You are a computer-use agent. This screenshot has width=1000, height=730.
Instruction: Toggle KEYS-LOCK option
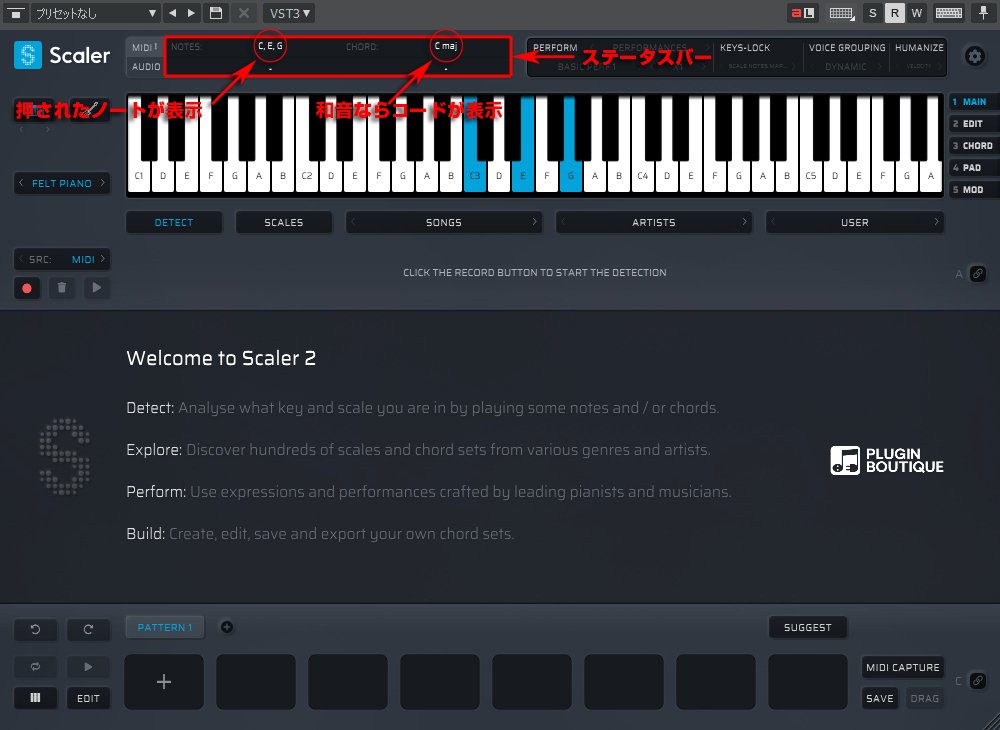pyautogui.click(x=745, y=48)
